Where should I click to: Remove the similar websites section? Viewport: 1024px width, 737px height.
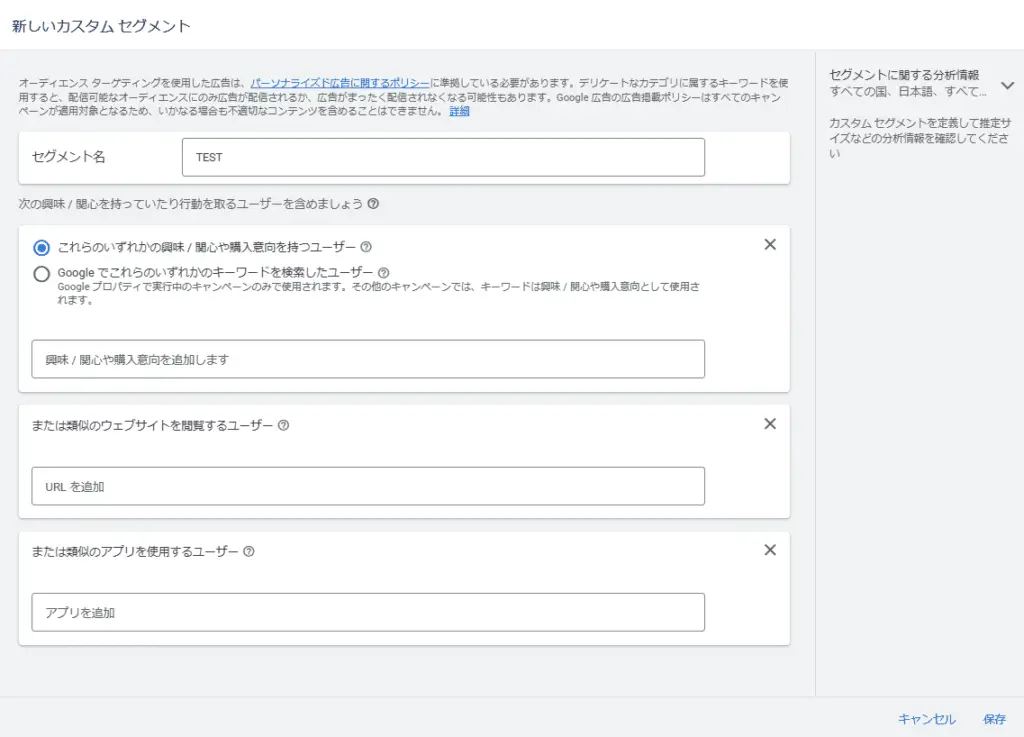click(x=770, y=424)
